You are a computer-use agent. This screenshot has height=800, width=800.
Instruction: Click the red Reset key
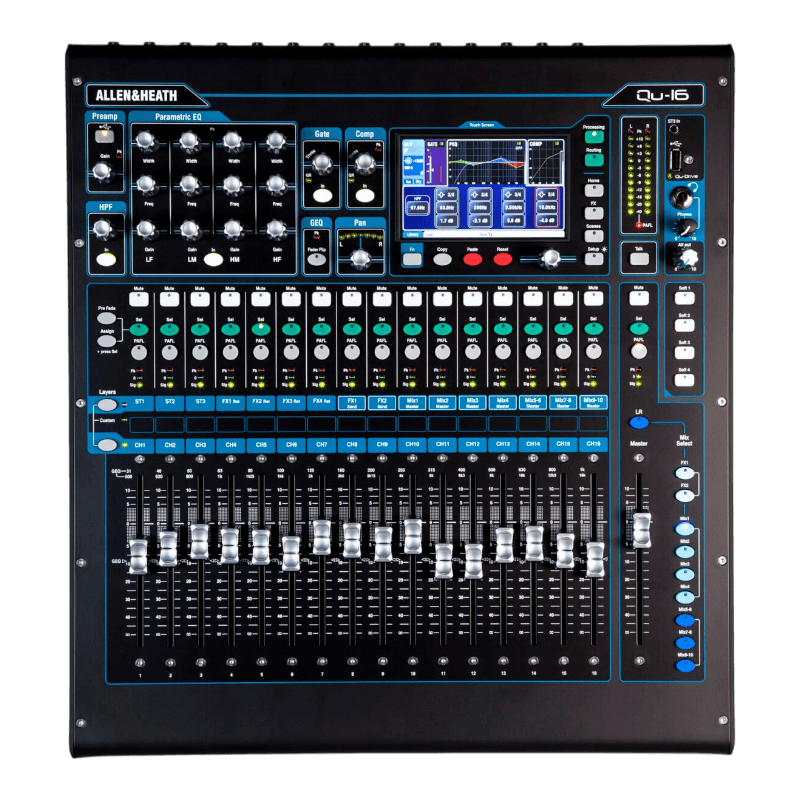click(503, 259)
